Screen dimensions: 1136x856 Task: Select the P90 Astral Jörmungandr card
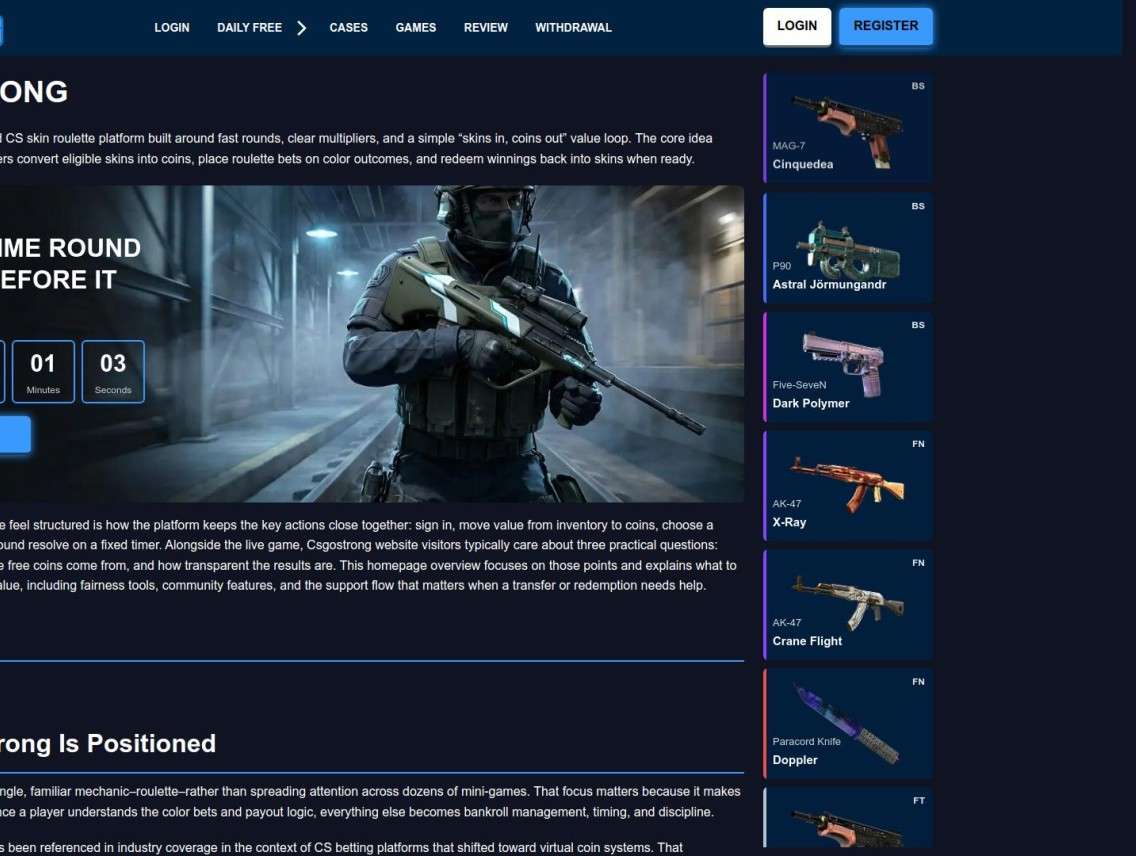[x=848, y=248]
